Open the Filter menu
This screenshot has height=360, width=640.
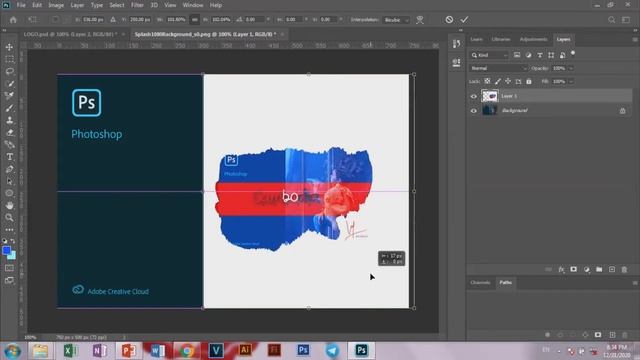pyautogui.click(x=137, y=5)
